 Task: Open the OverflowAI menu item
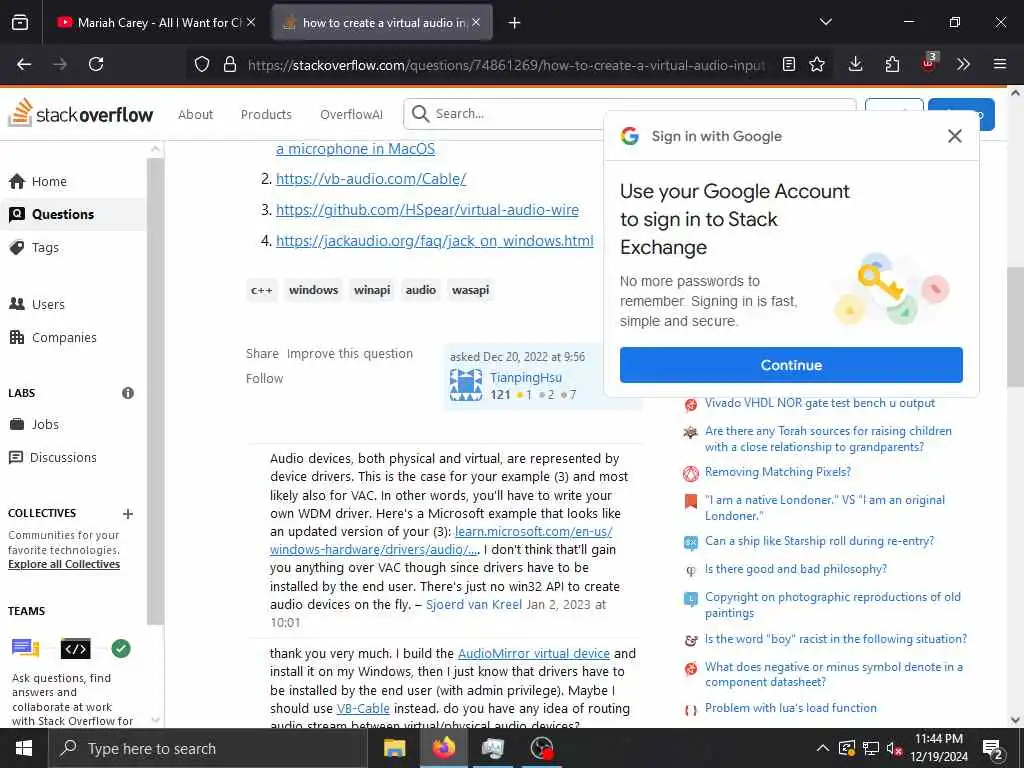click(351, 114)
